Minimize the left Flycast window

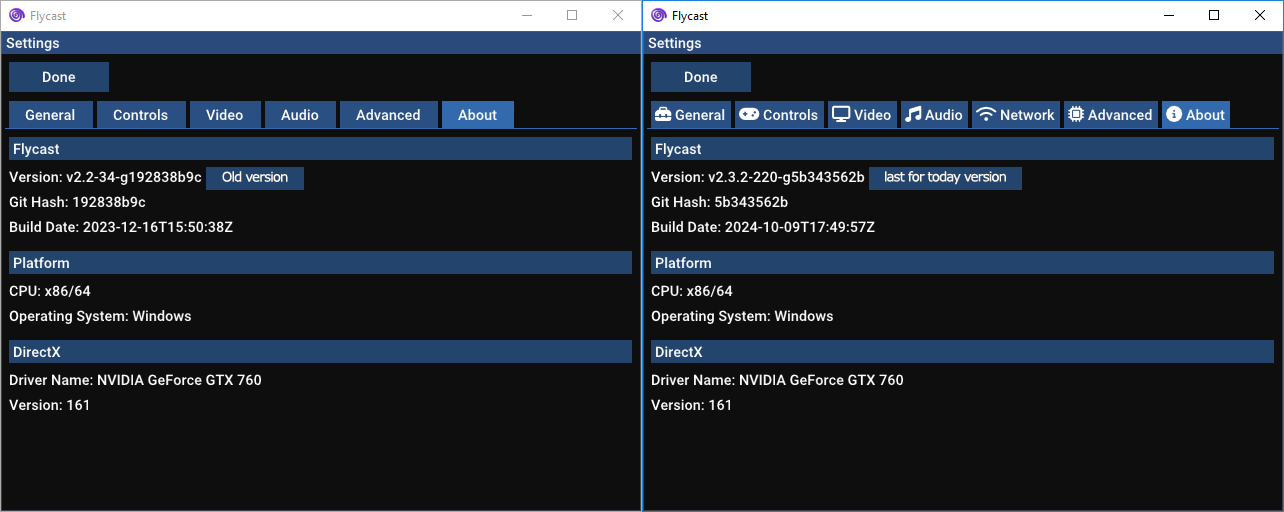click(526, 15)
